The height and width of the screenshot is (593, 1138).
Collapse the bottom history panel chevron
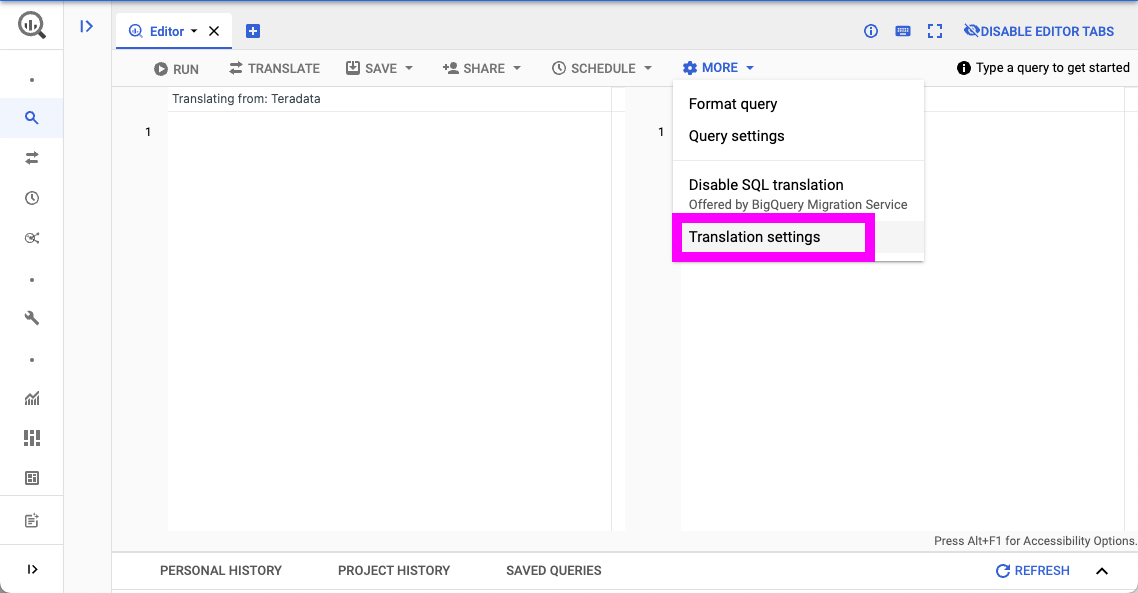click(x=1101, y=570)
